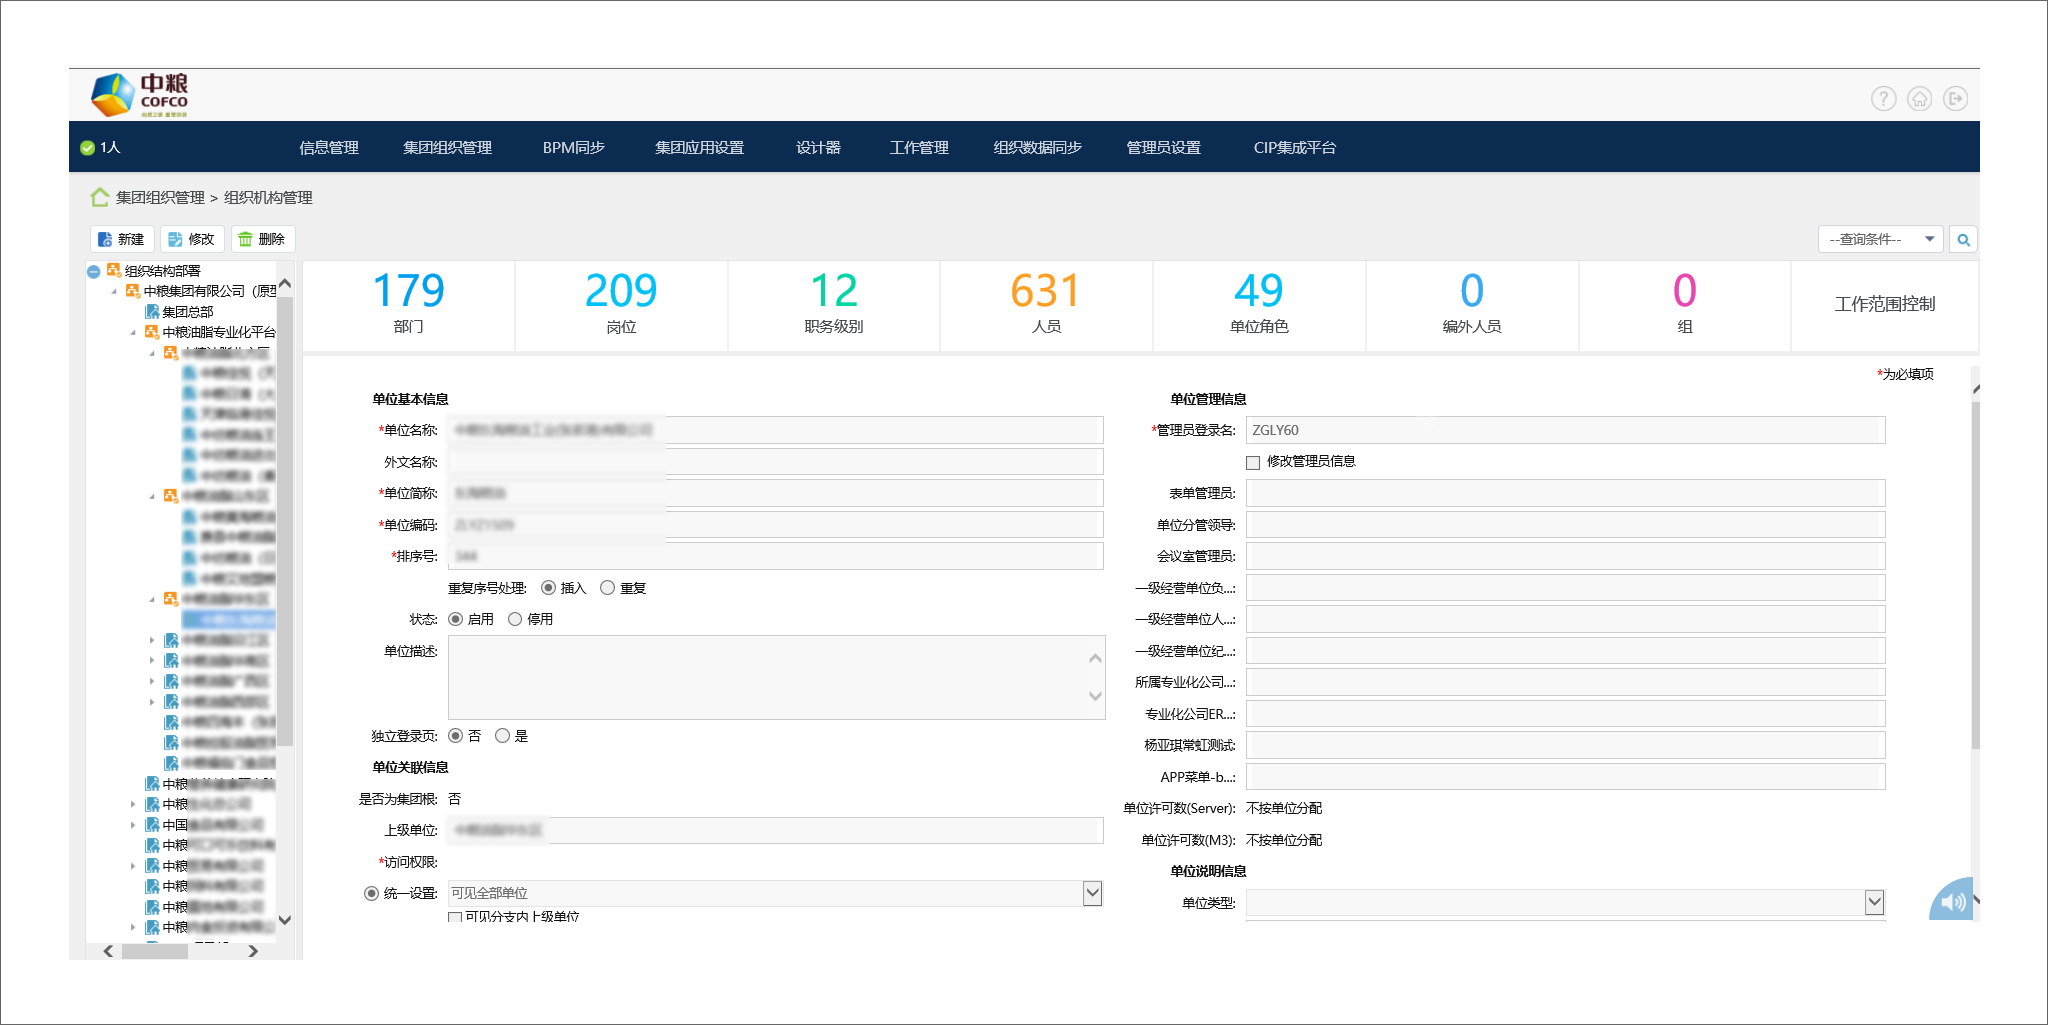Open 组织数据同步 menu

[1037, 148]
